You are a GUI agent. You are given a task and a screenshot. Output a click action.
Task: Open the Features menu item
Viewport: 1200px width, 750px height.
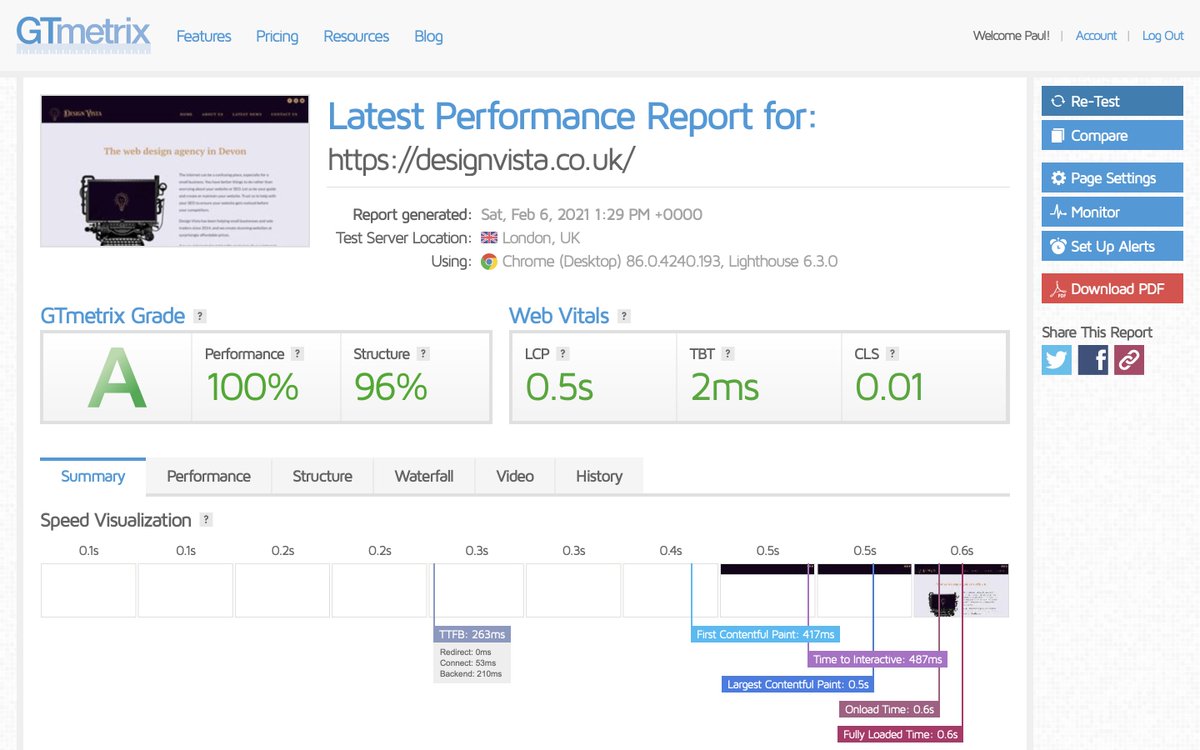pyautogui.click(x=203, y=36)
